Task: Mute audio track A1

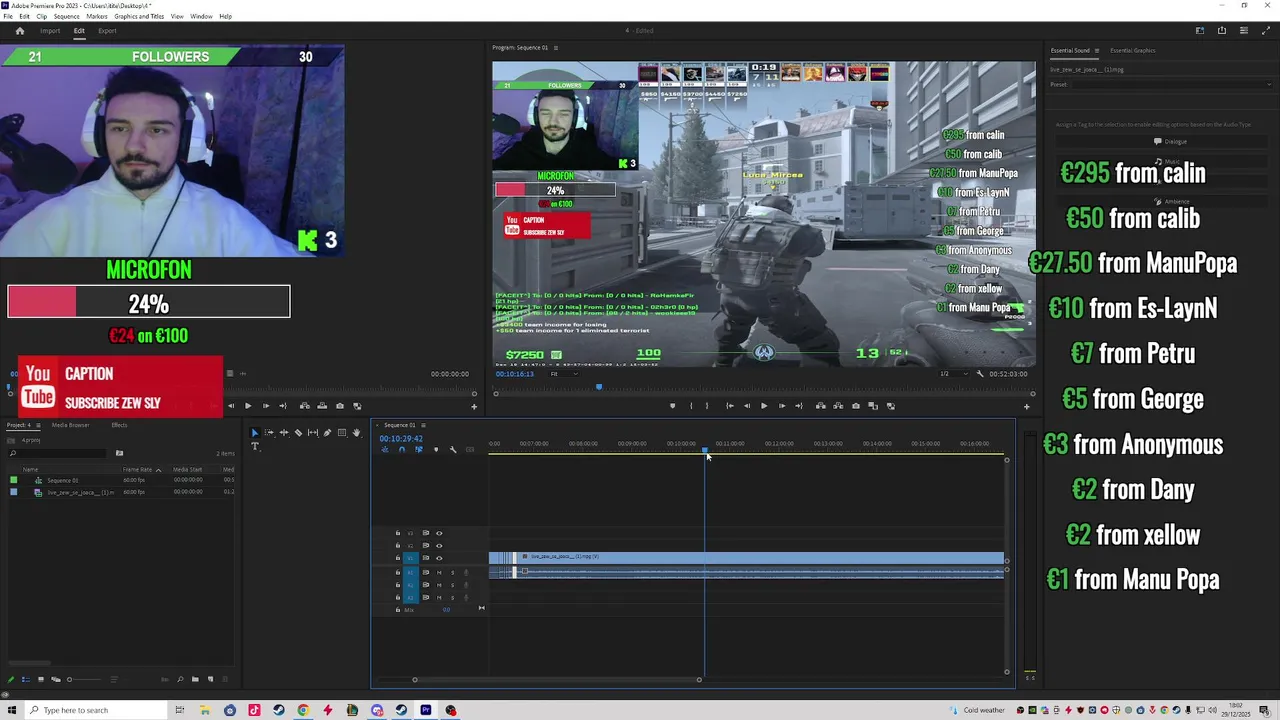Action: (x=439, y=573)
